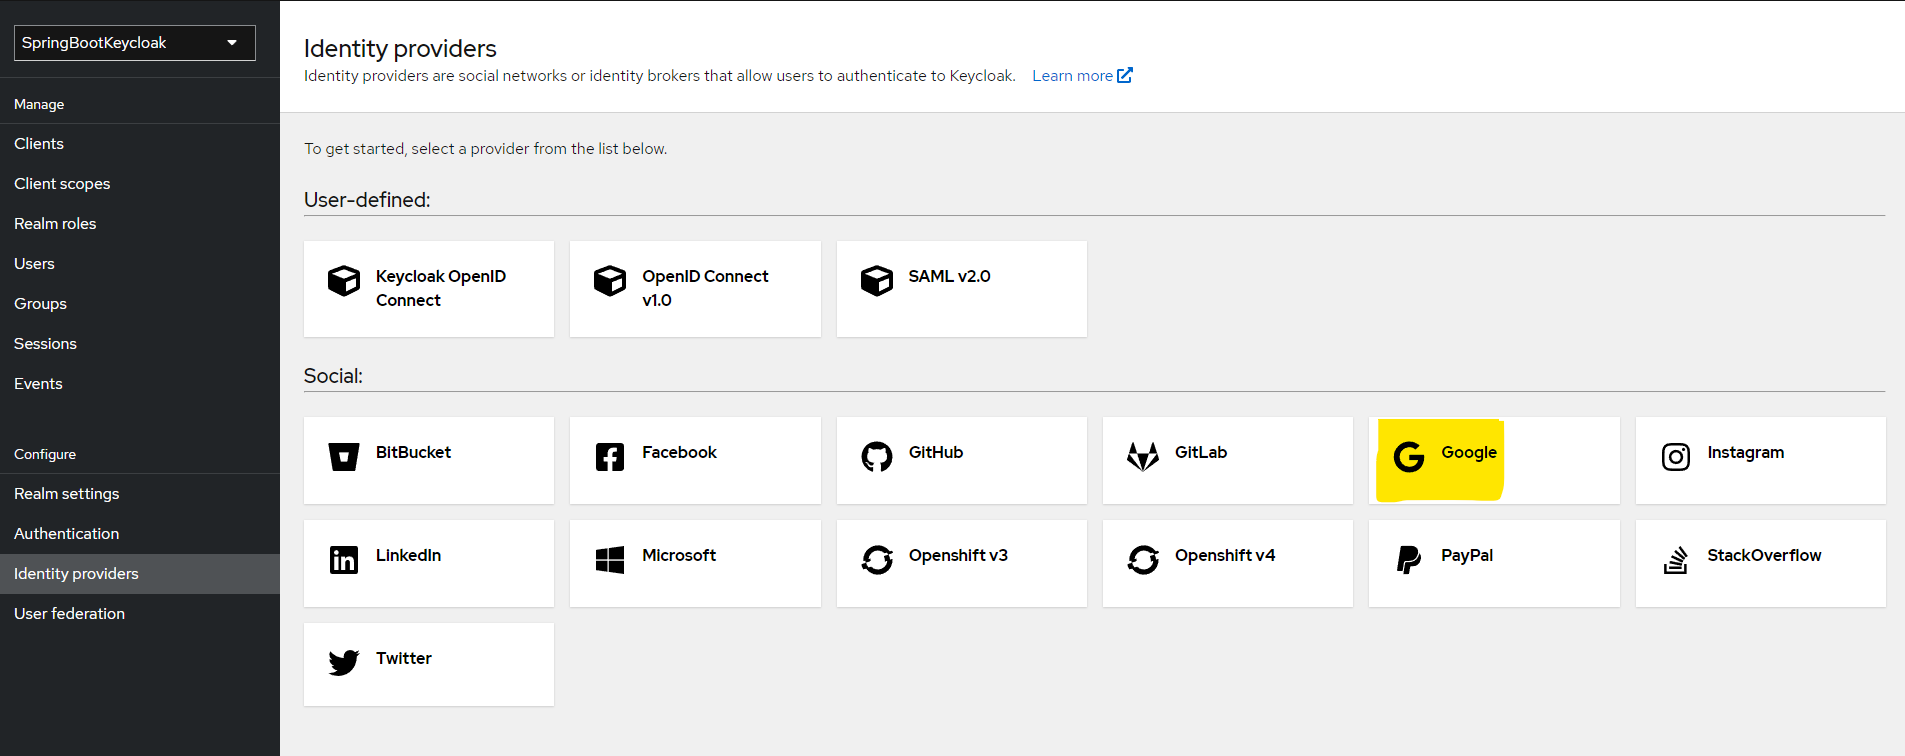Open Groups from the sidebar
The height and width of the screenshot is (756, 1905).
point(140,304)
